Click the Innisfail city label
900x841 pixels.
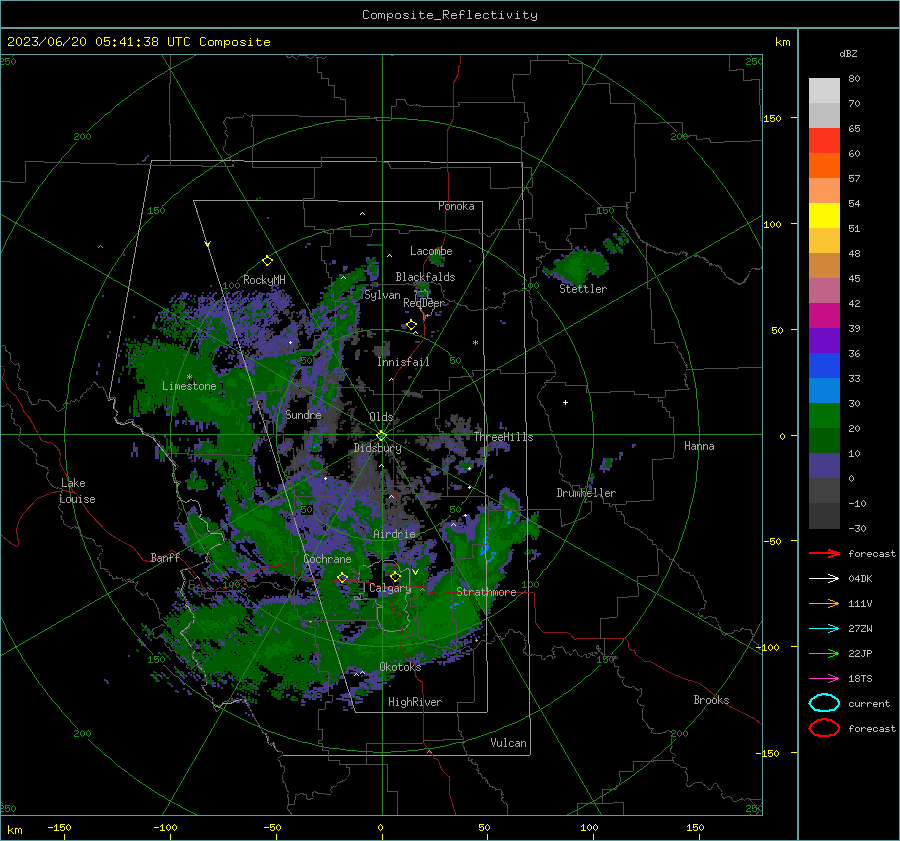click(404, 362)
